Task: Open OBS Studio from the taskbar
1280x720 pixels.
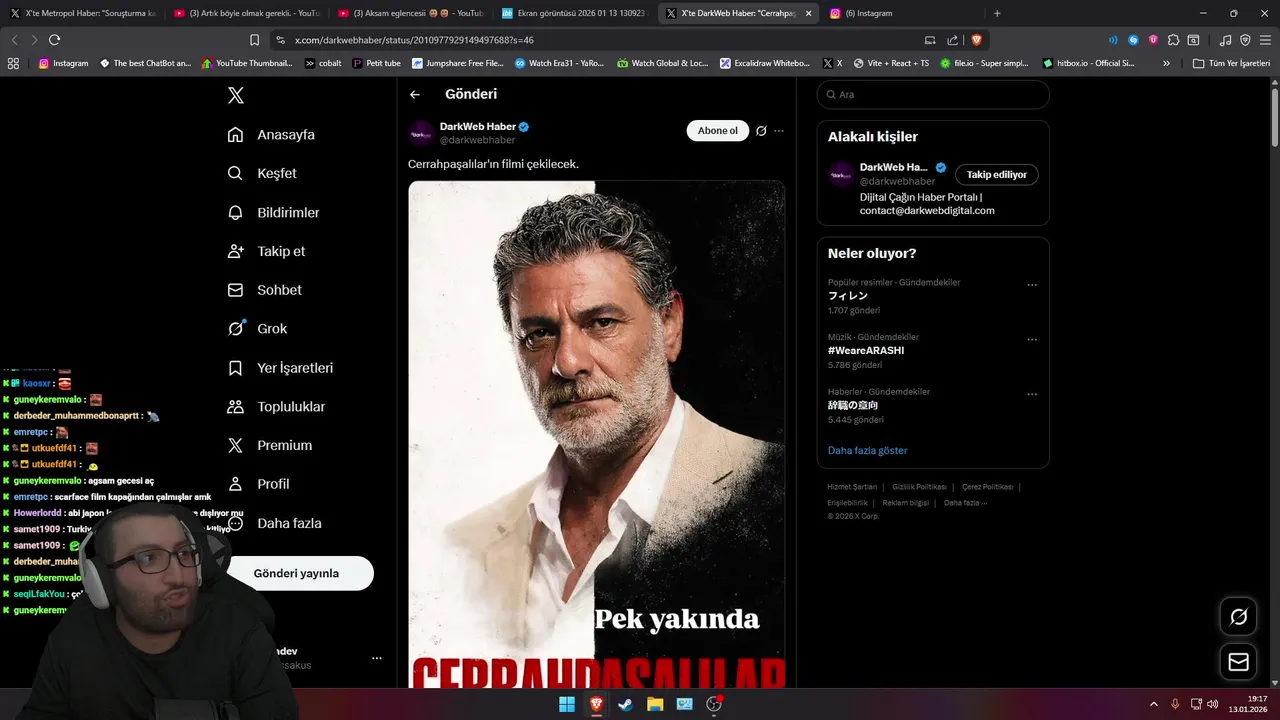Action: click(714, 704)
